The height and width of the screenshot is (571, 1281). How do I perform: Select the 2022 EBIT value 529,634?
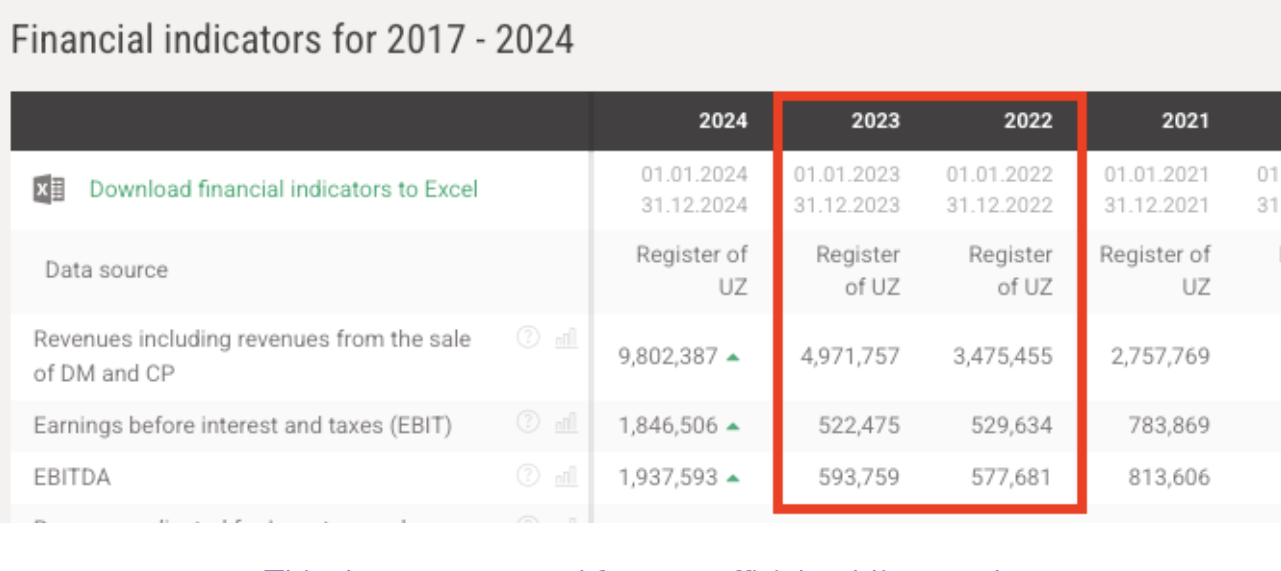pyautogui.click(x=1011, y=425)
